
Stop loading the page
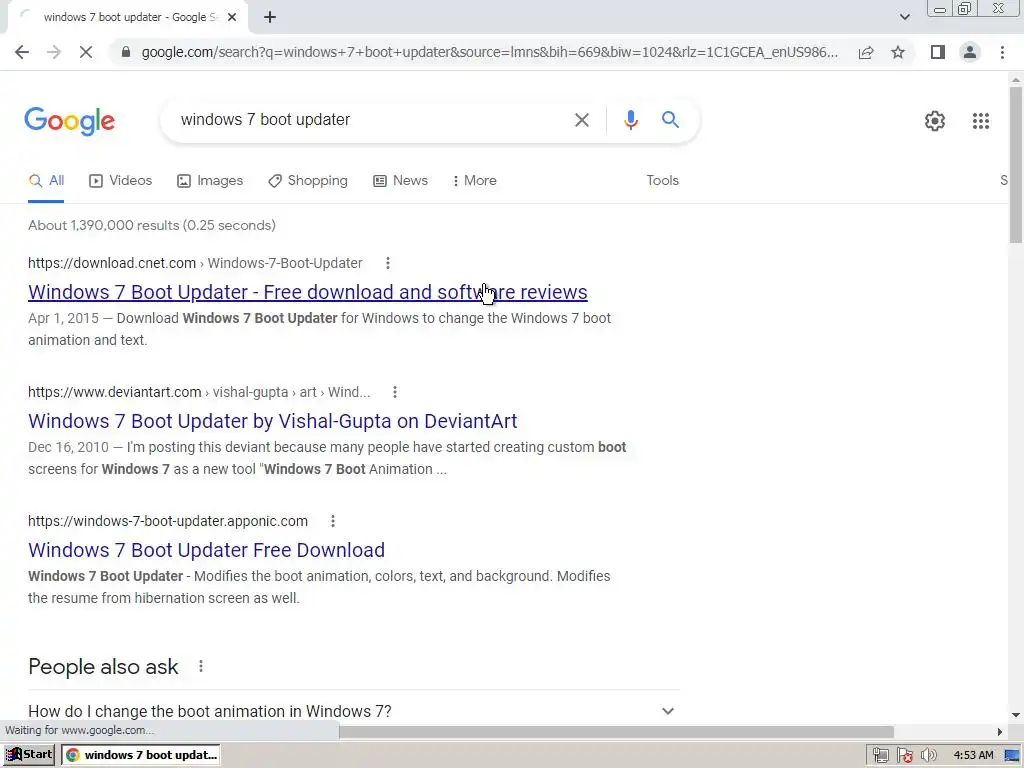(x=86, y=52)
